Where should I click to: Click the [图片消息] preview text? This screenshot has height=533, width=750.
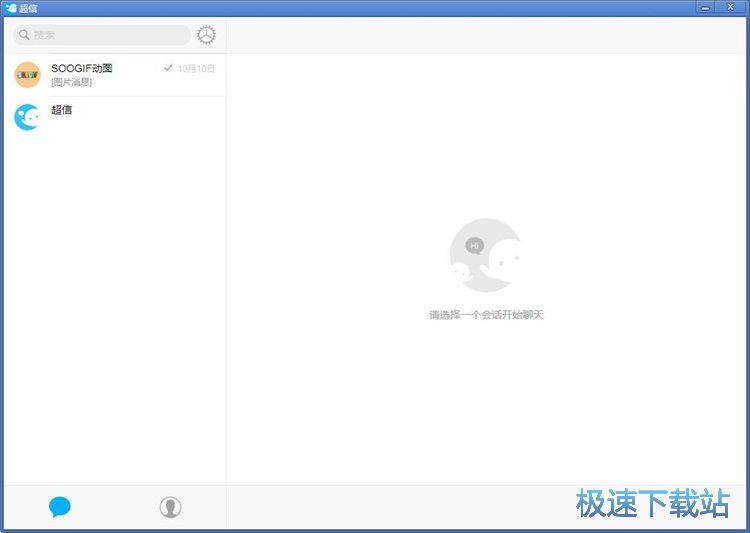point(71,82)
